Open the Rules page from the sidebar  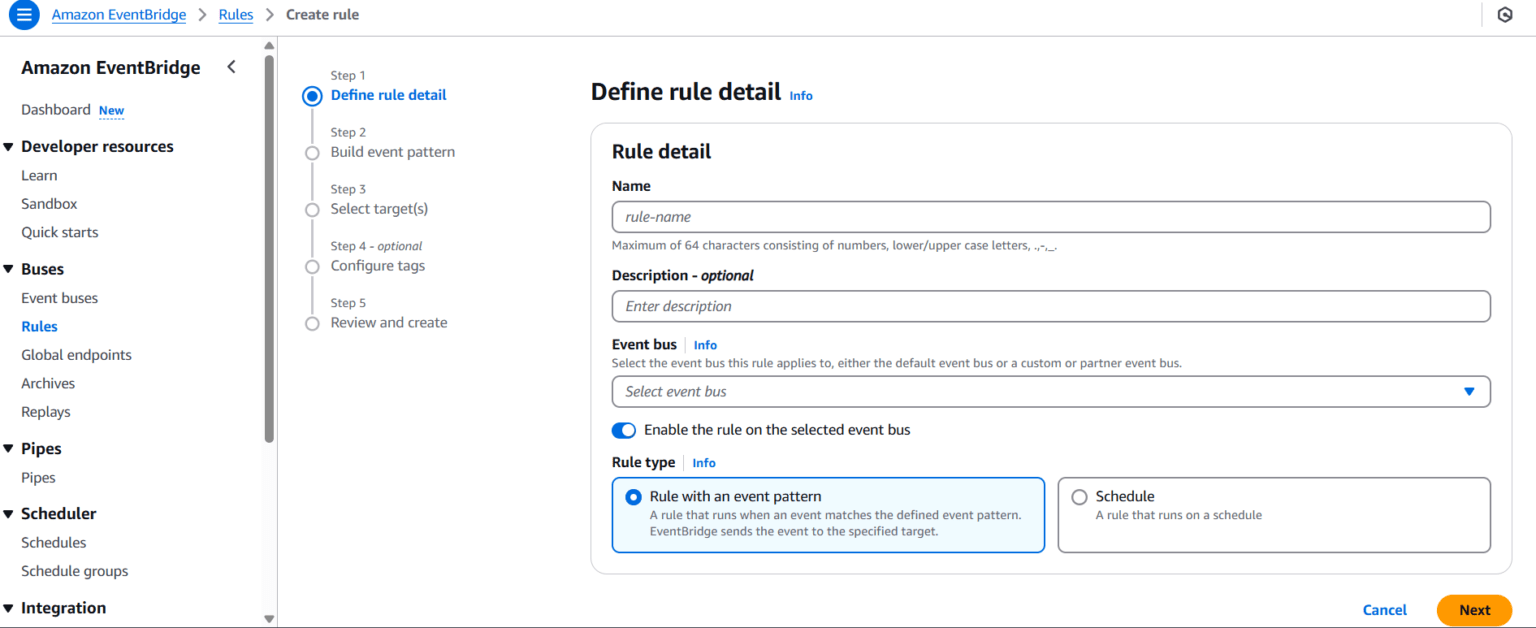pyautogui.click(x=39, y=325)
